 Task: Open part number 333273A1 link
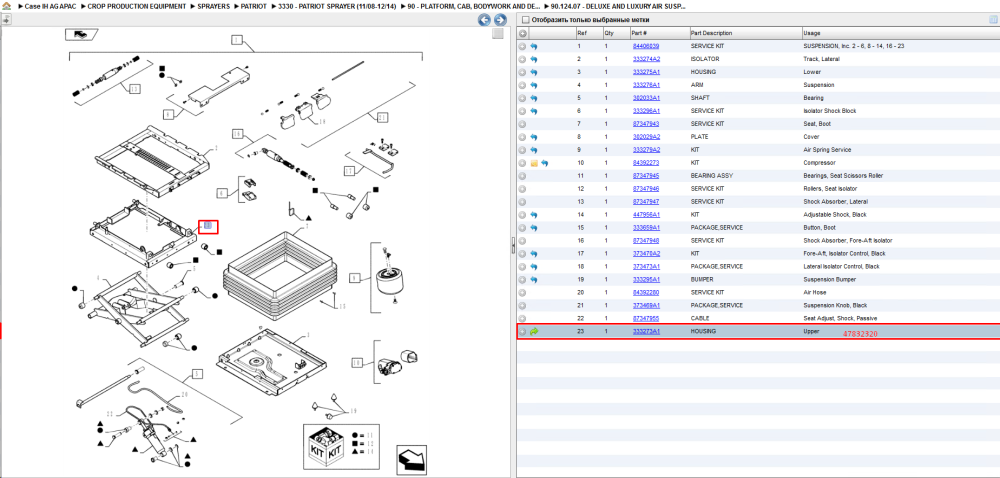pos(646,331)
